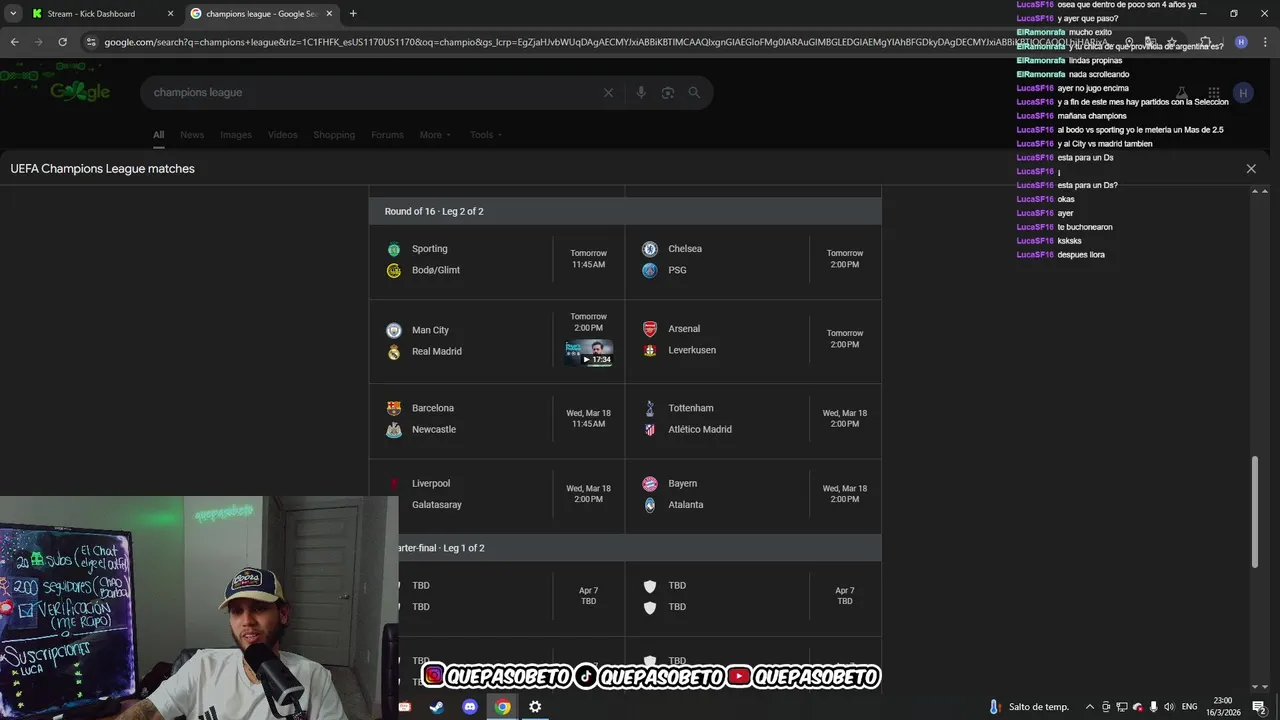Go back in Chrome

(x=14, y=42)
